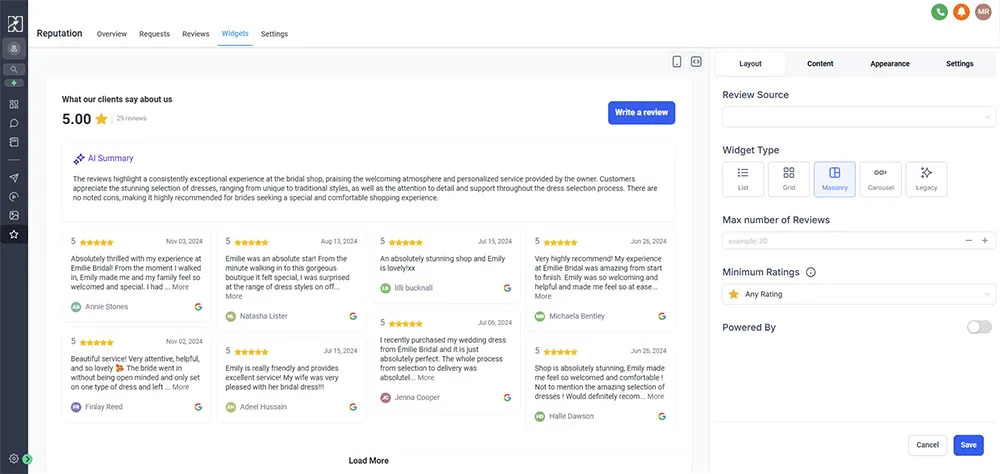Viewport: 1000px width, 474px height.
Task: Open the Reputation Settings tab
Action: pos(274,34)
